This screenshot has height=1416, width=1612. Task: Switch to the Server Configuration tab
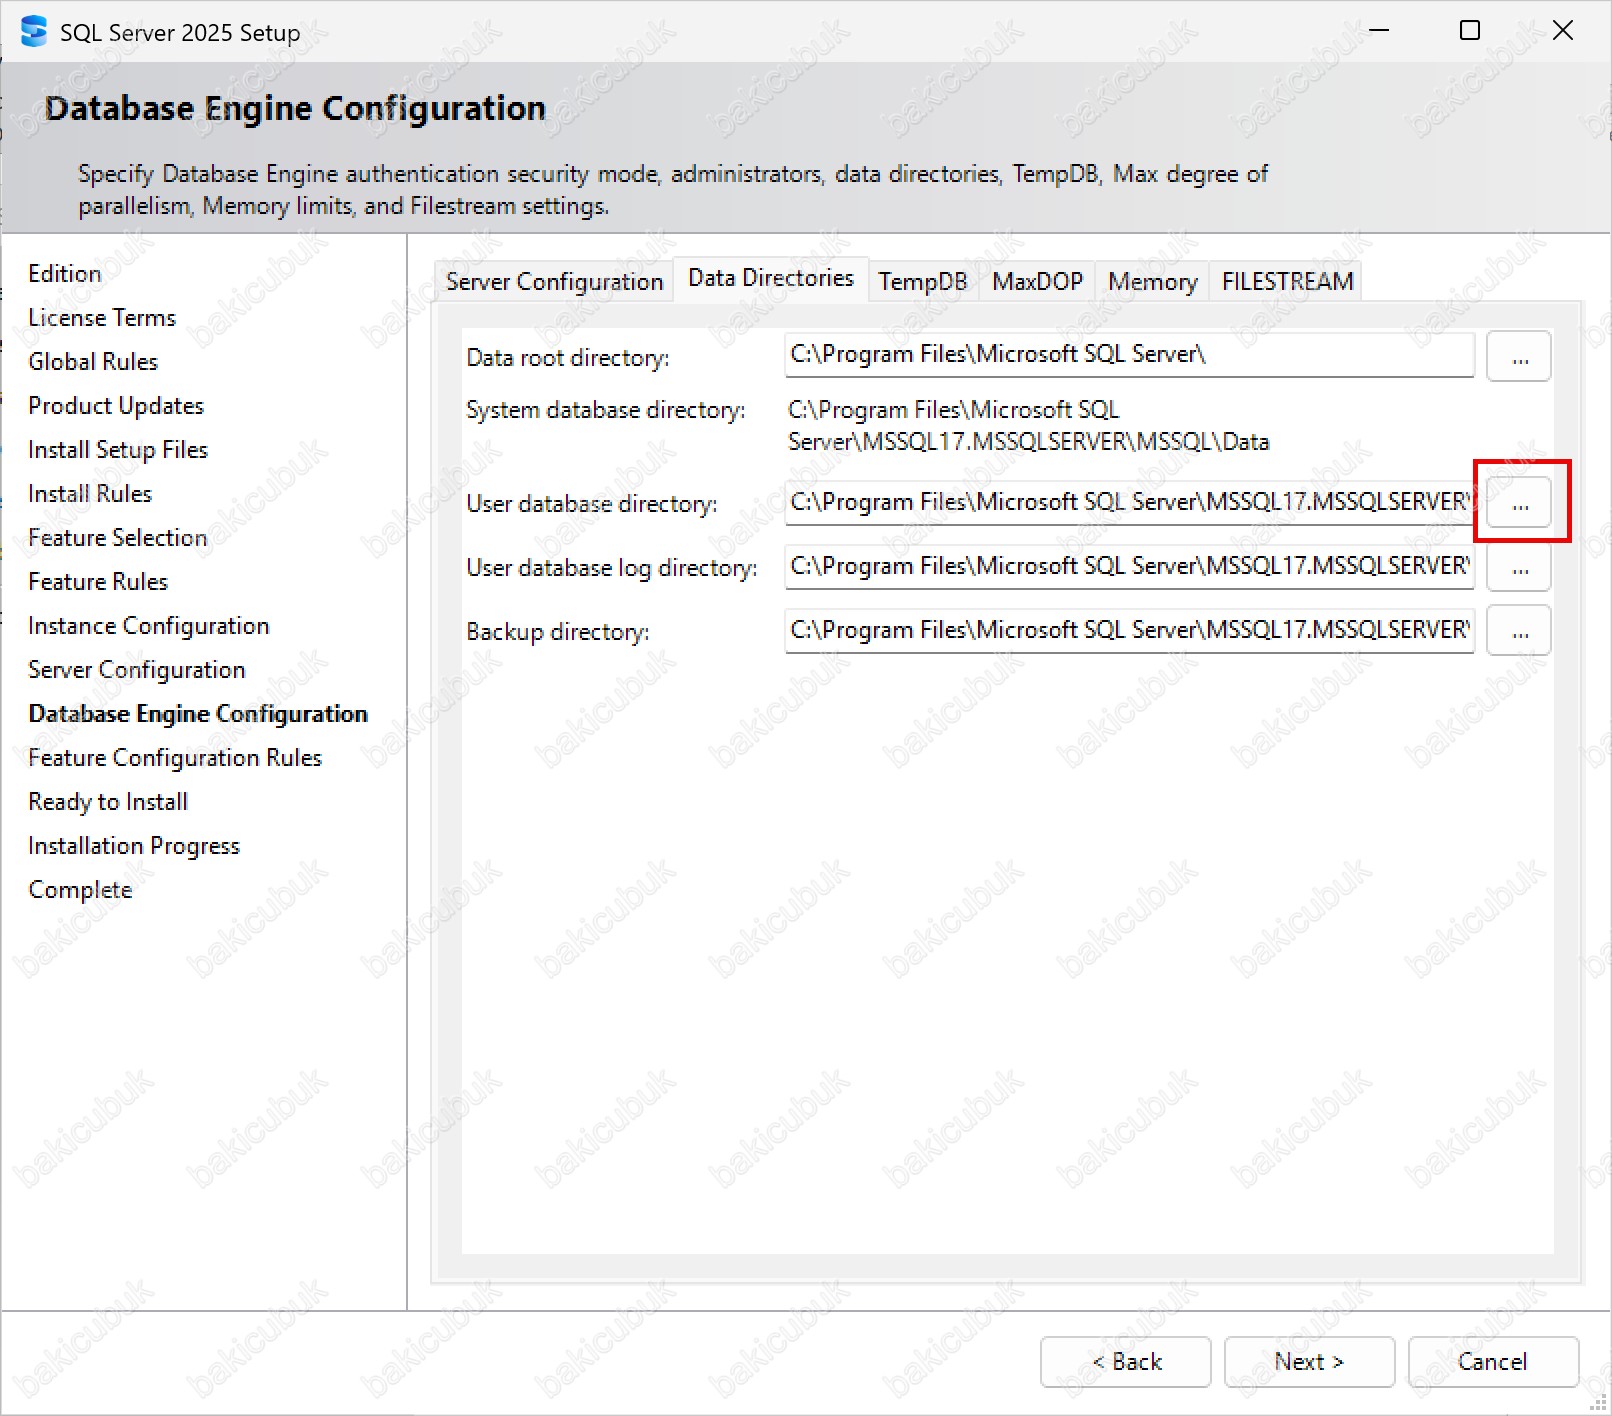554,282
